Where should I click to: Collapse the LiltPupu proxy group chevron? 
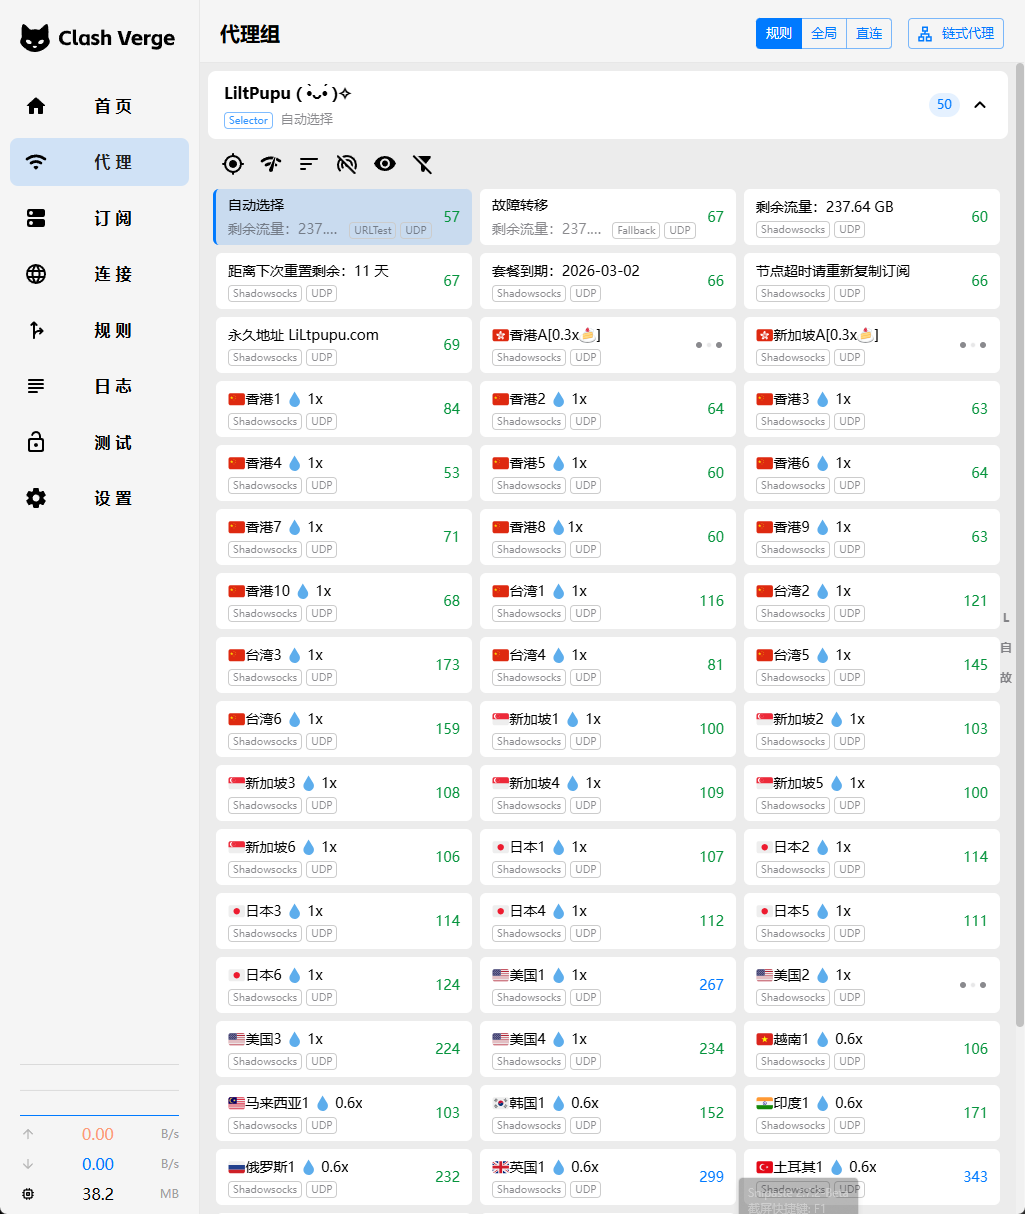(980, 105)
